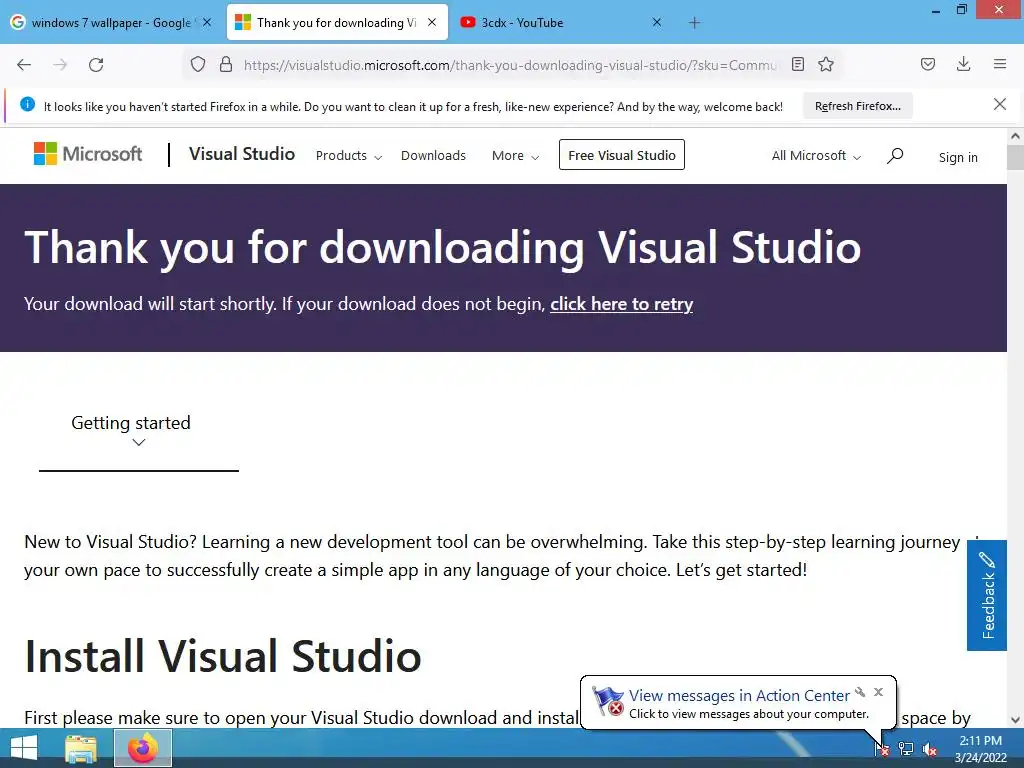This screenshot has height=768, width=1024.
Task: Close the windows 7 wallpaper Google tab
Action: (207, 22)
